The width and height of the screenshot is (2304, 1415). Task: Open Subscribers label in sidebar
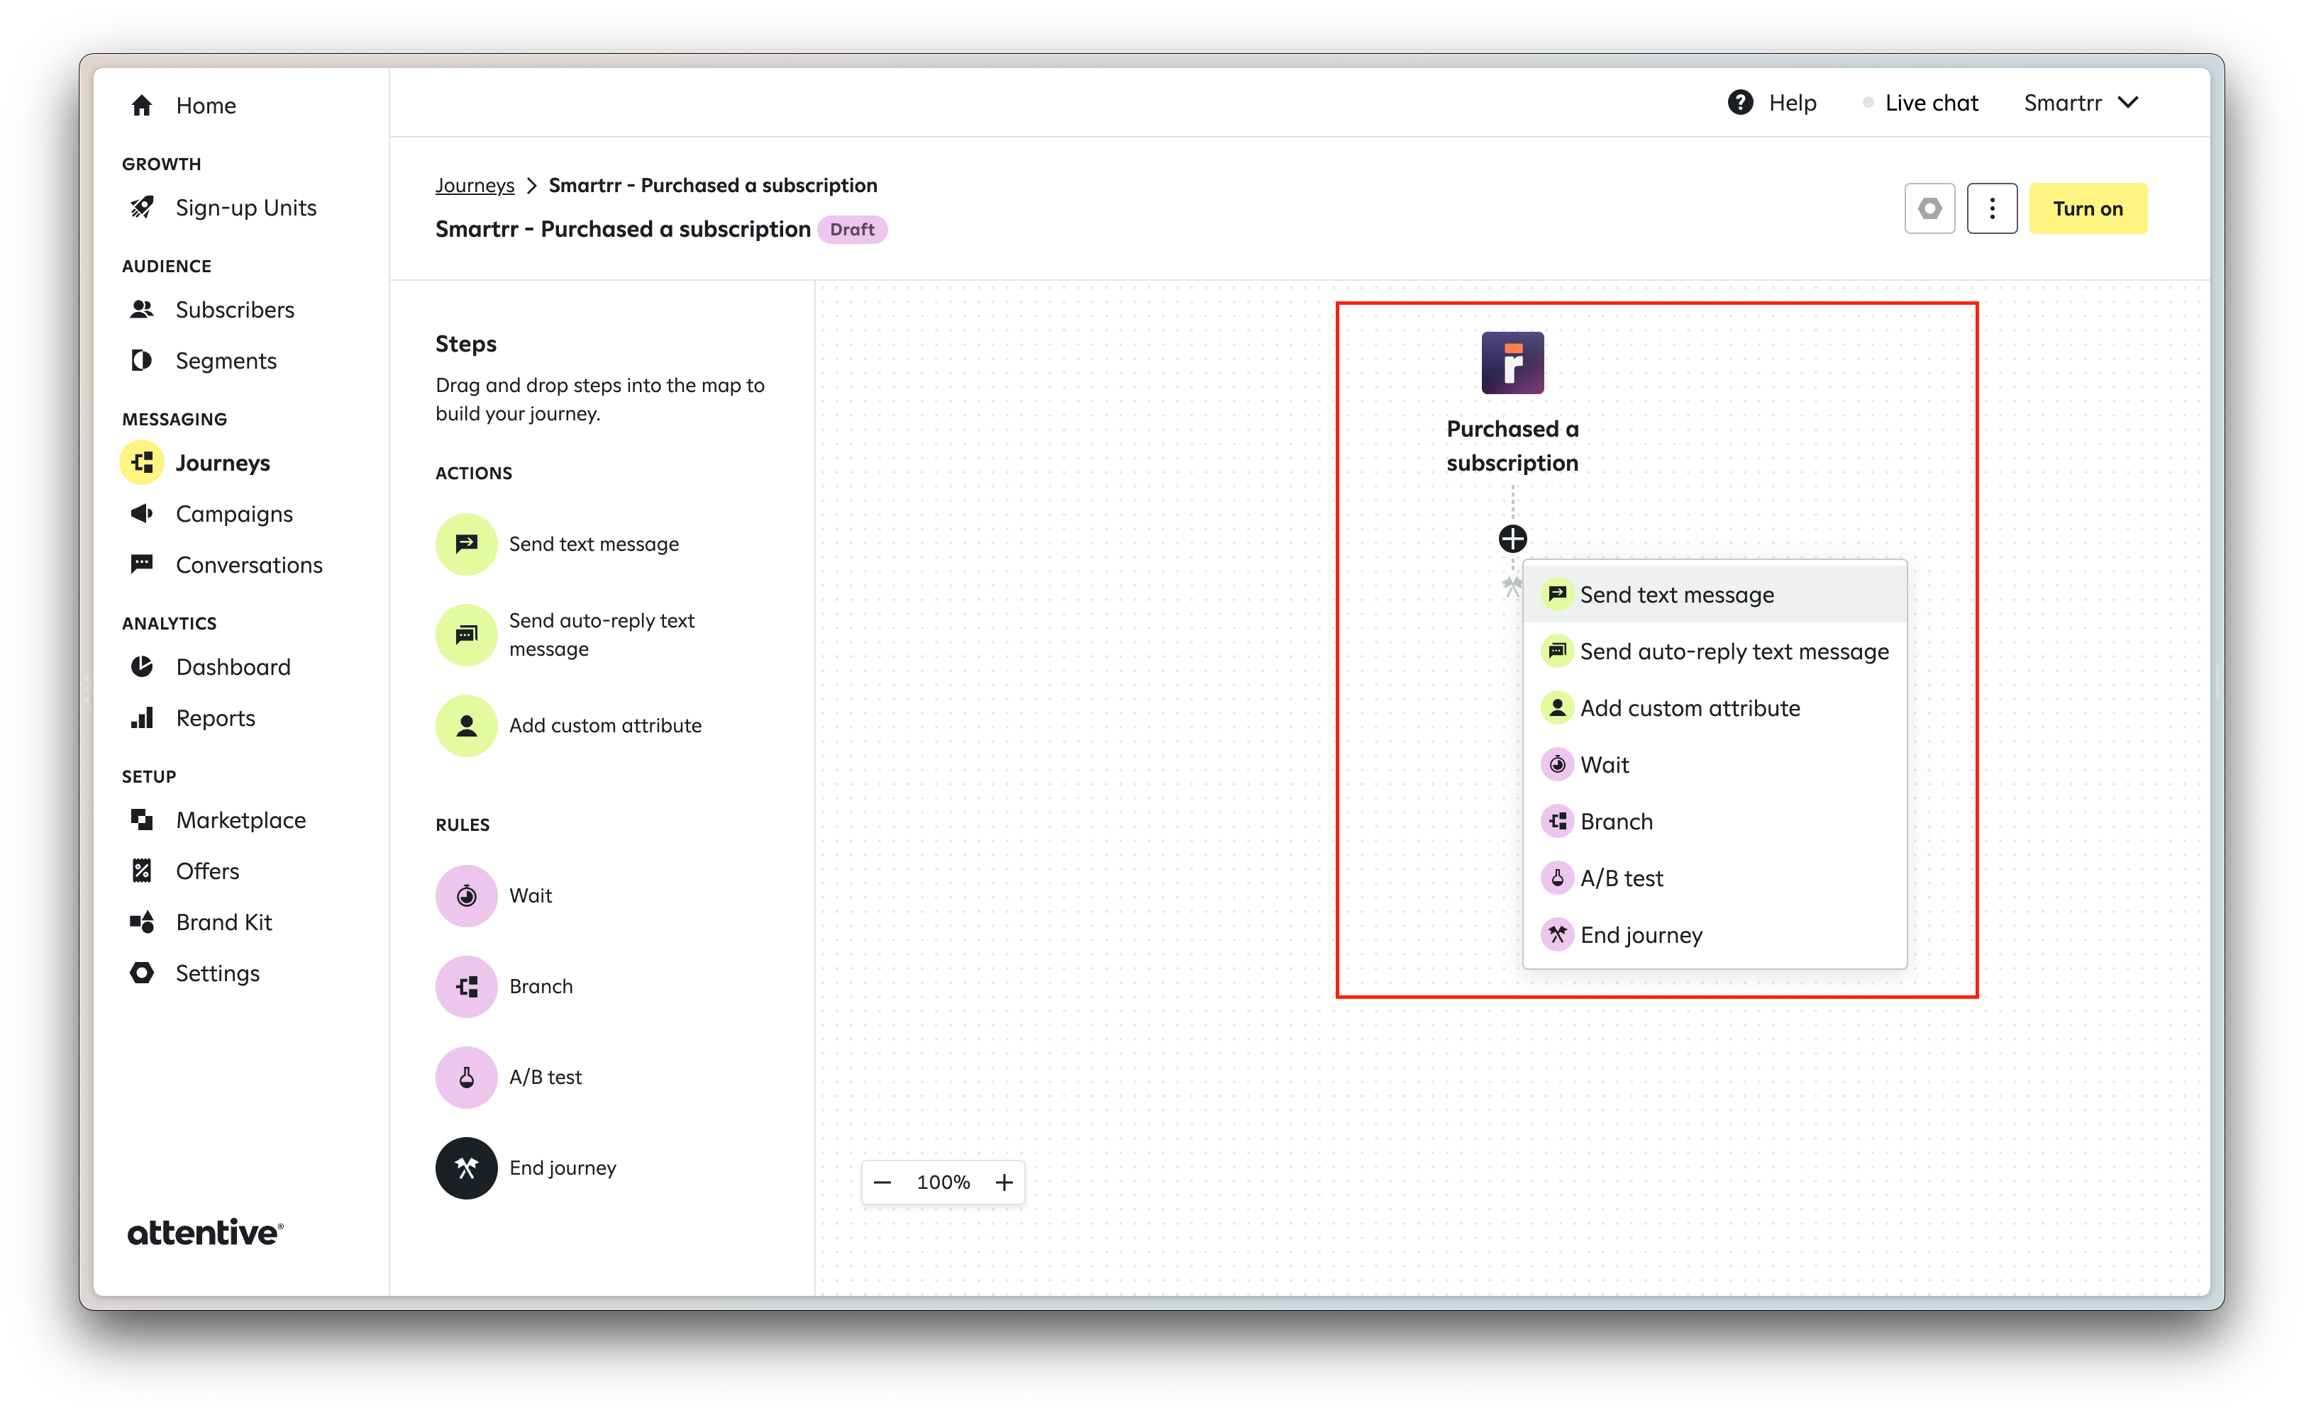pos(235,309)
